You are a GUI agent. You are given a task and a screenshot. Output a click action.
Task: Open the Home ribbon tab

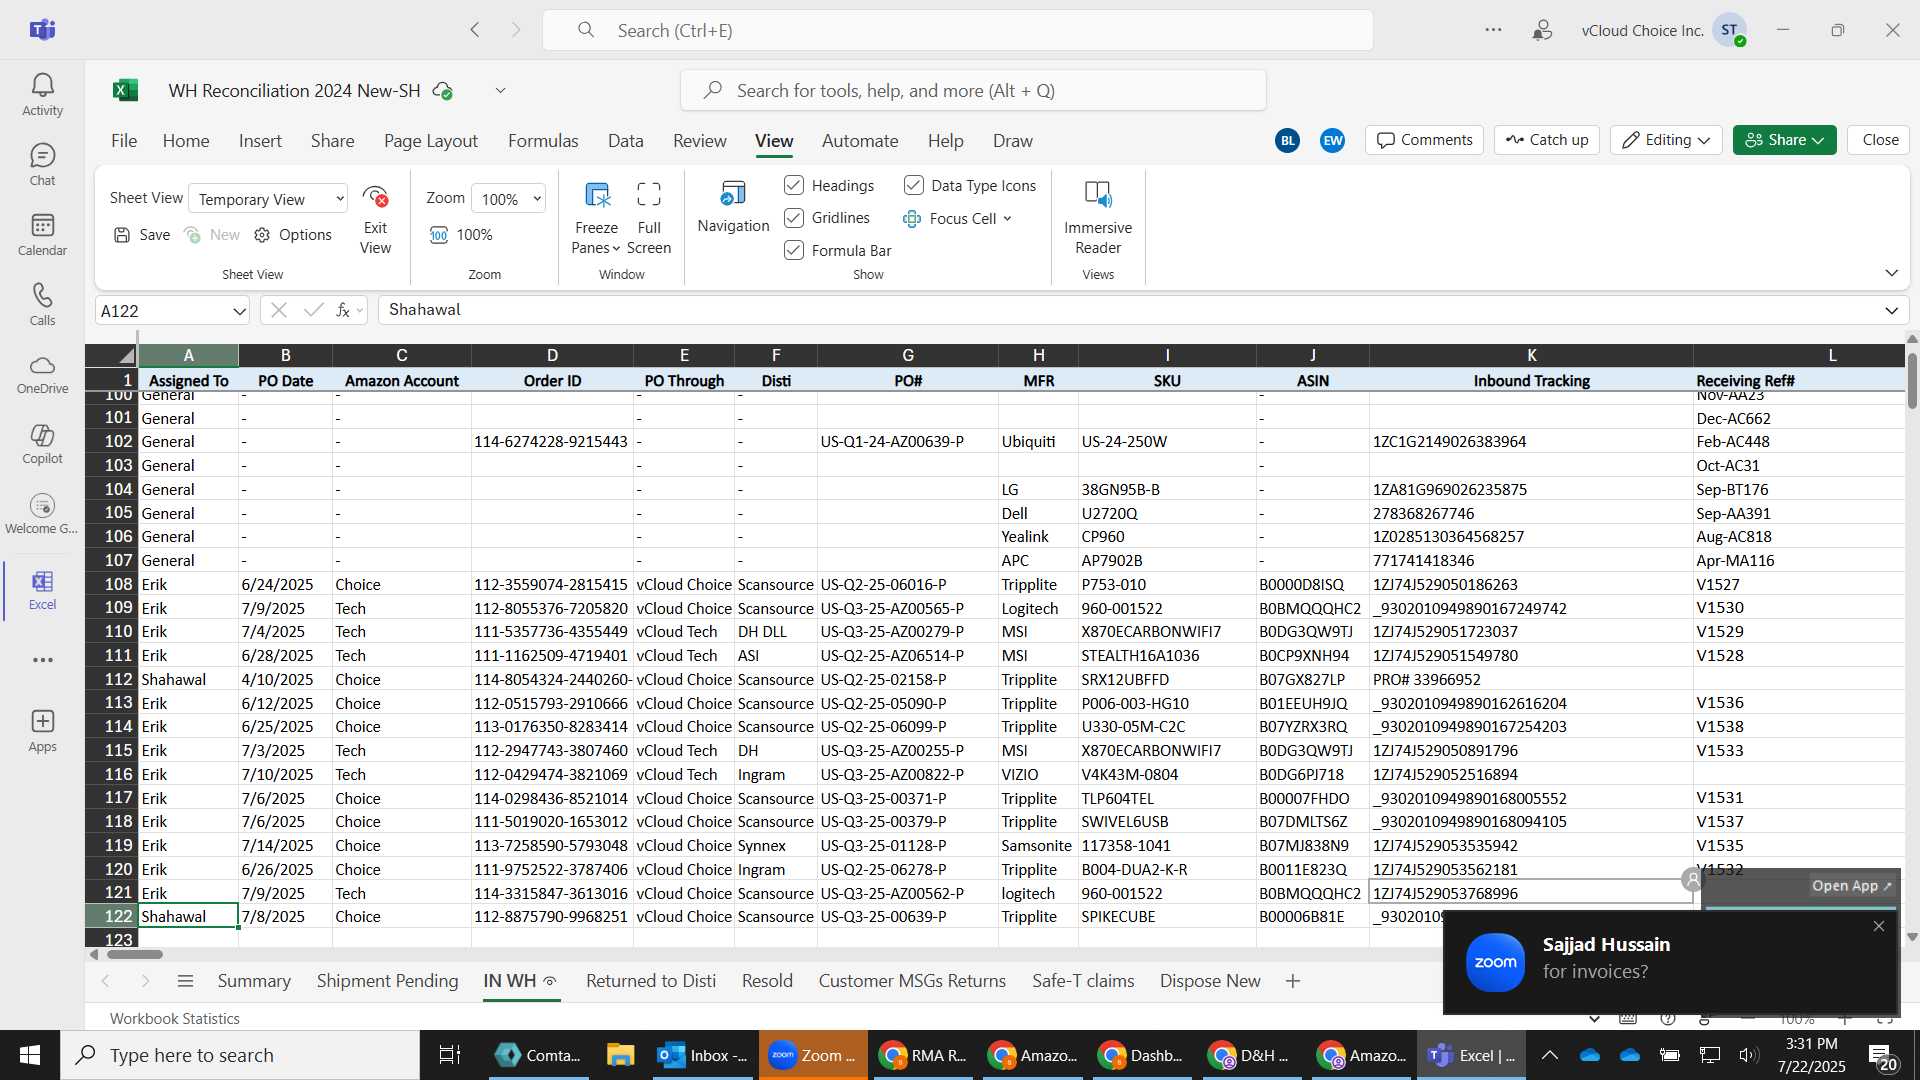tap(186, 141)
